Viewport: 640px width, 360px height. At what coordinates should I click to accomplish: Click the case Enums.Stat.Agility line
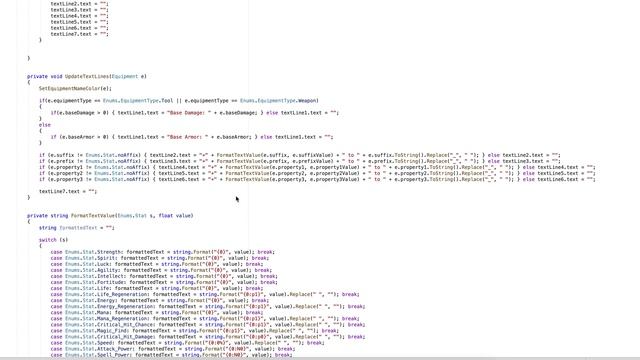(x=161, y=270)
